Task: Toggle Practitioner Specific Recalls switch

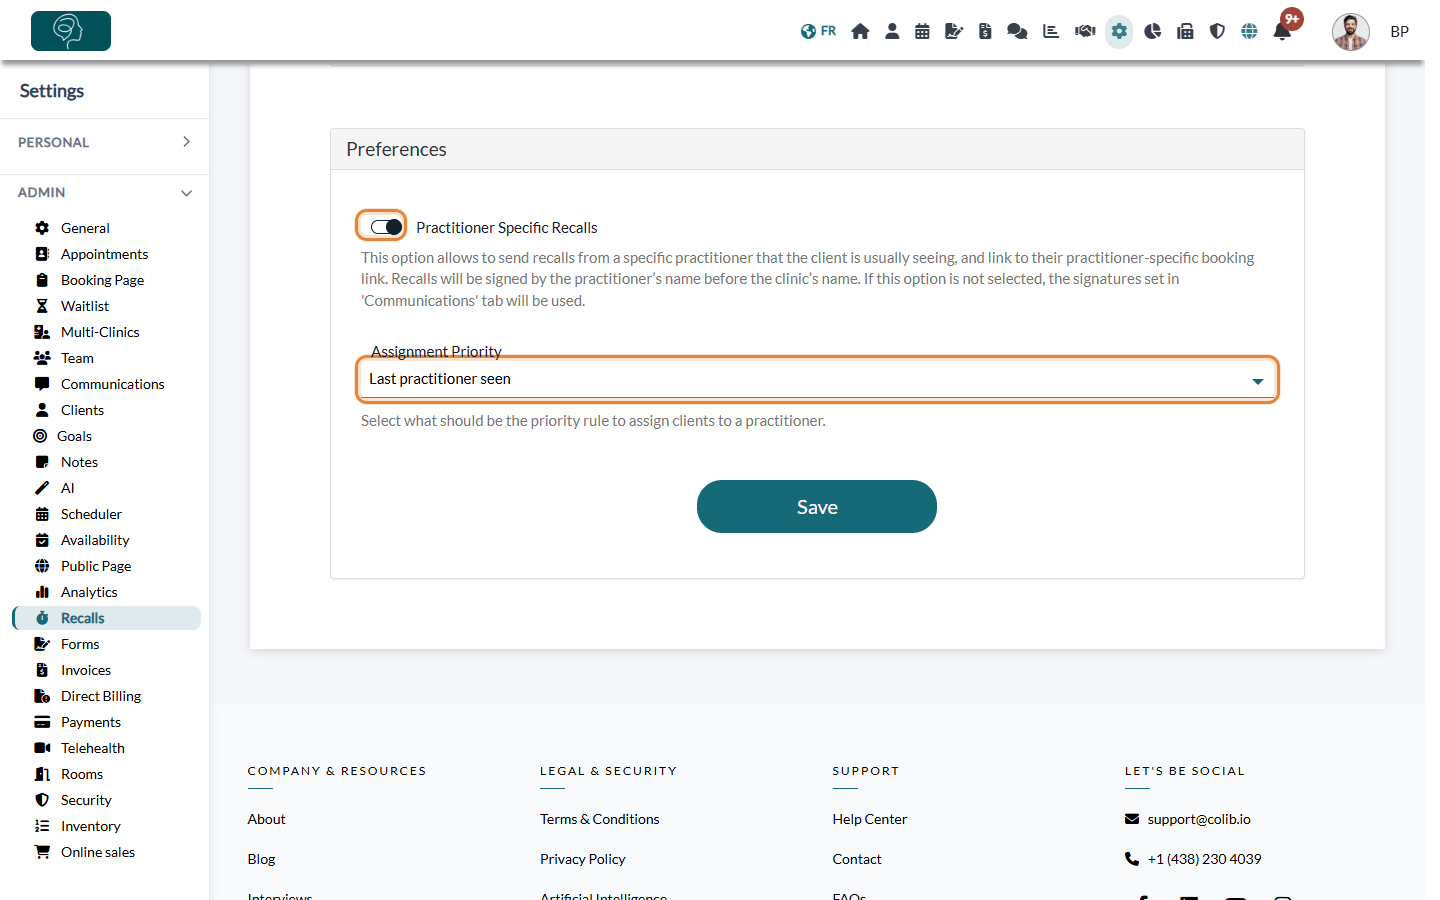Action: tap(386, 227)
